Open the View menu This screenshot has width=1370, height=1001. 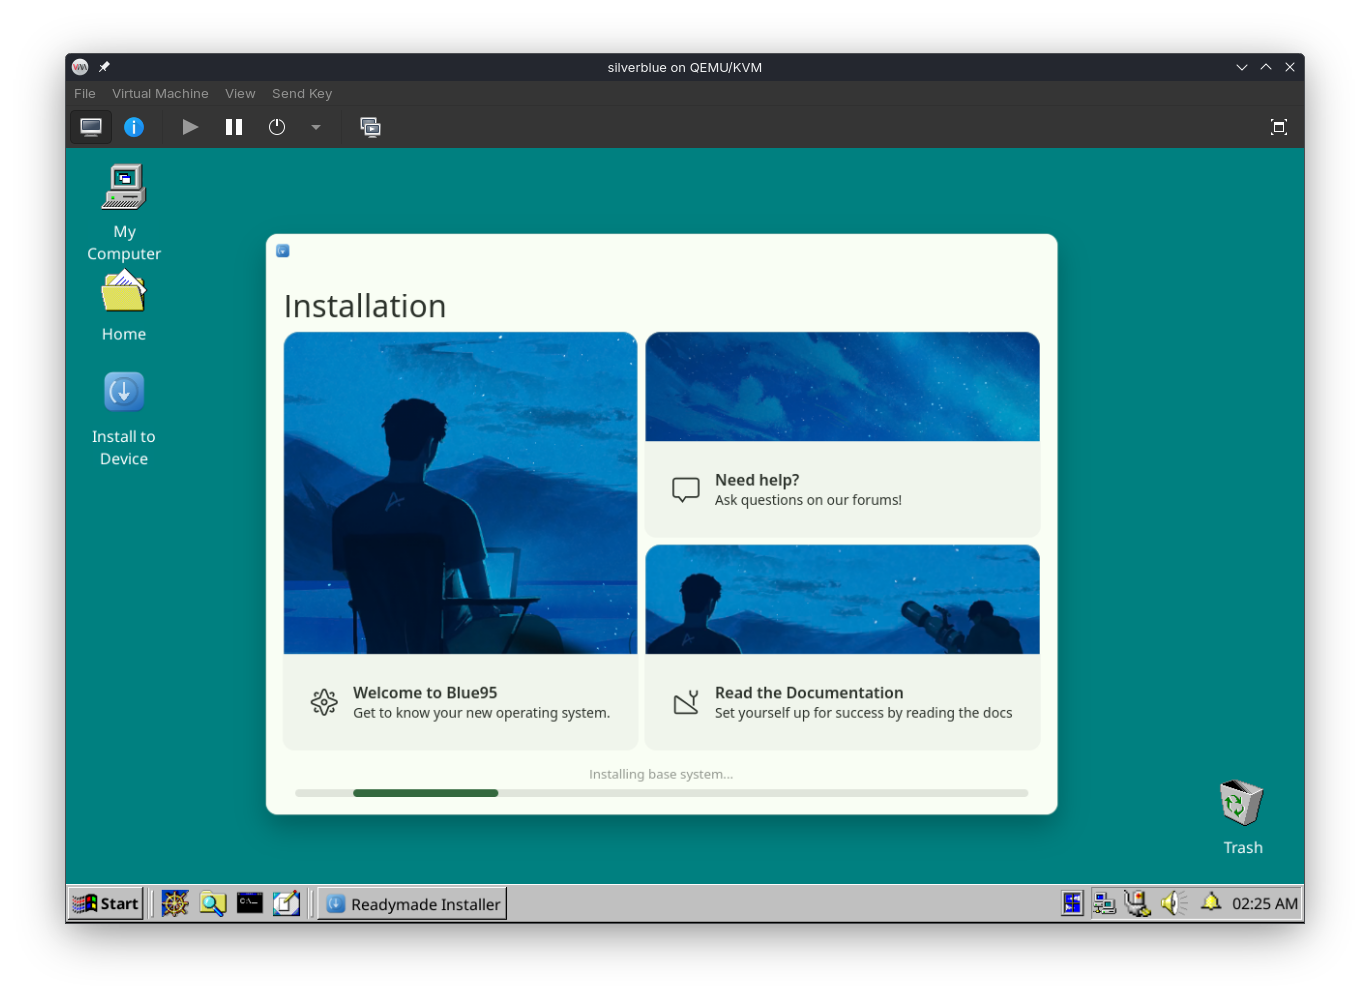click(240, 94)
